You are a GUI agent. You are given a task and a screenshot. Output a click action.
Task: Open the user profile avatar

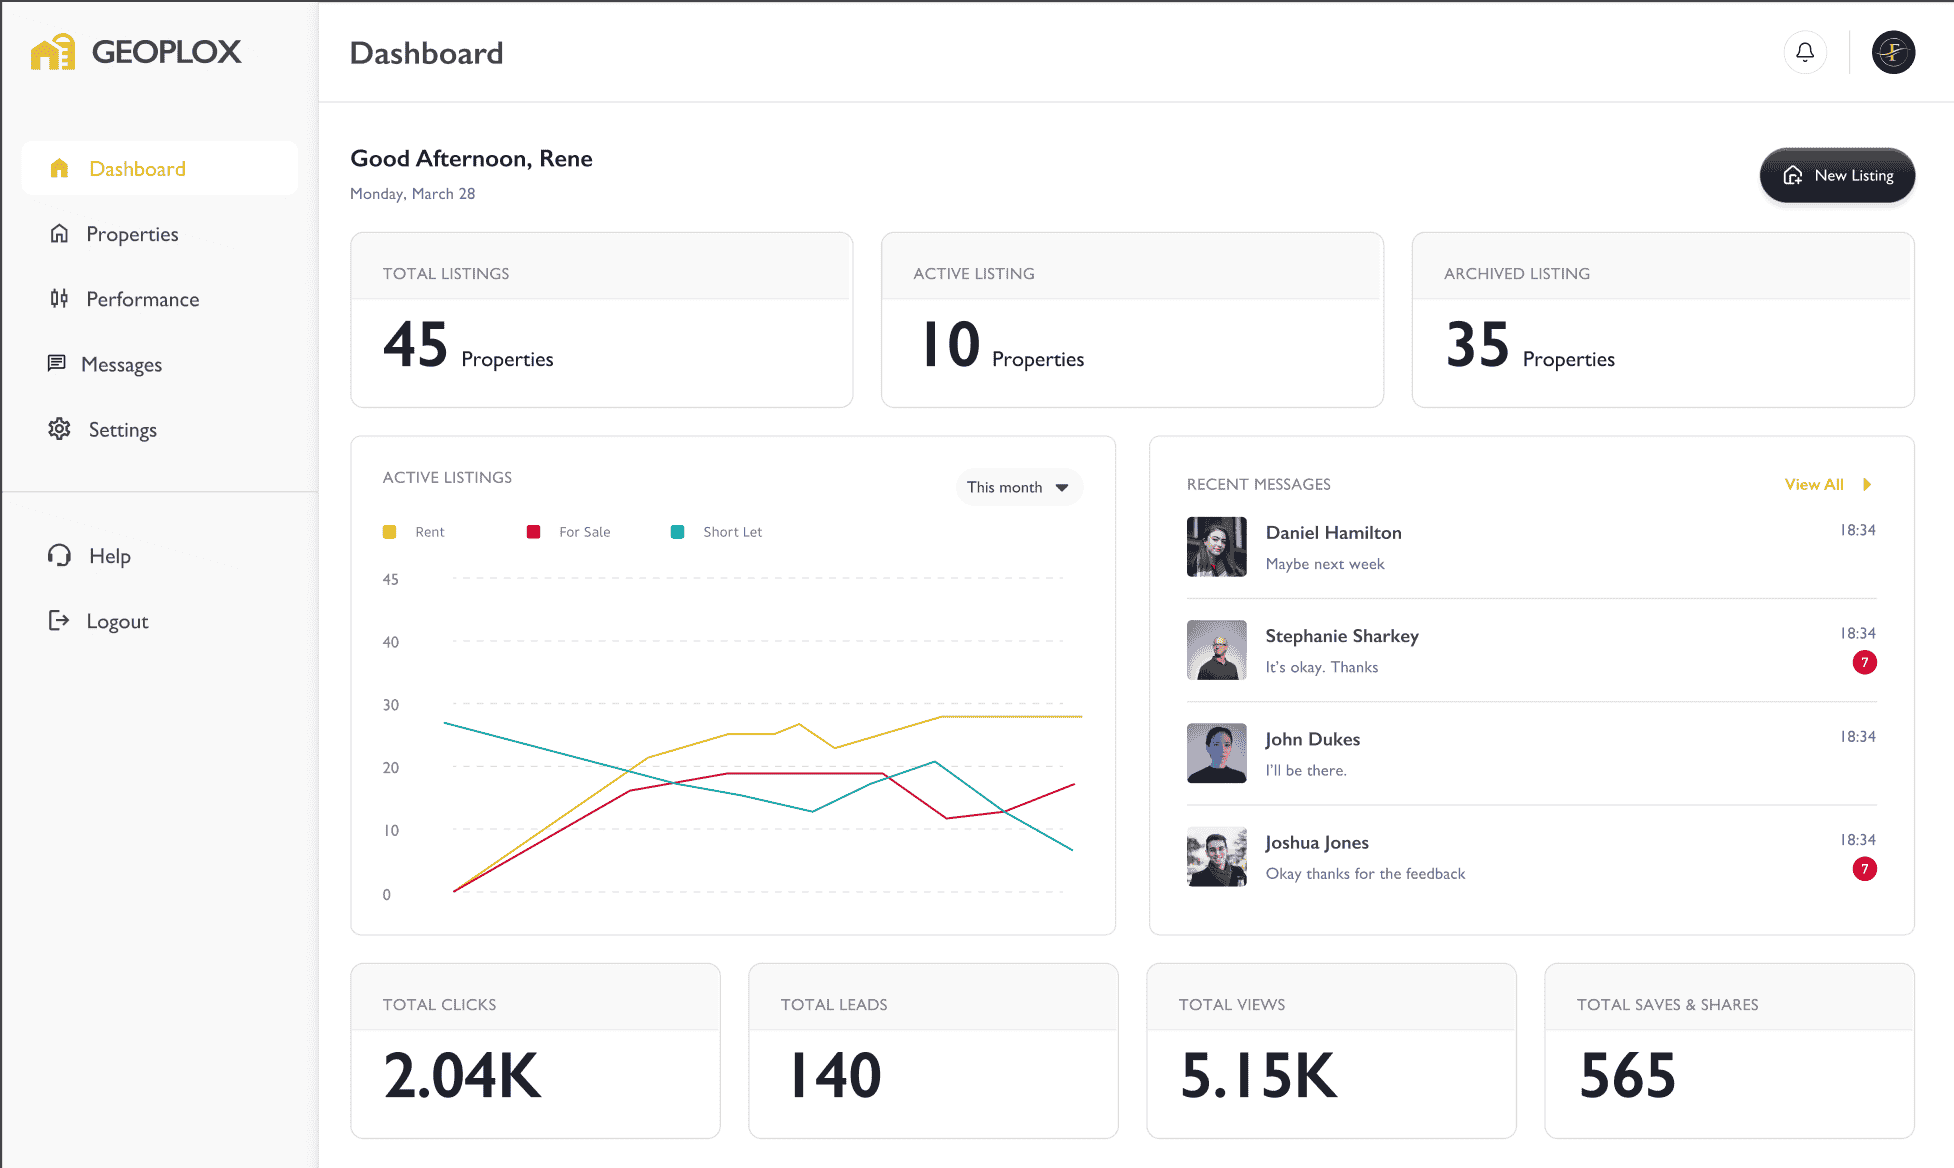(1893, 52)
